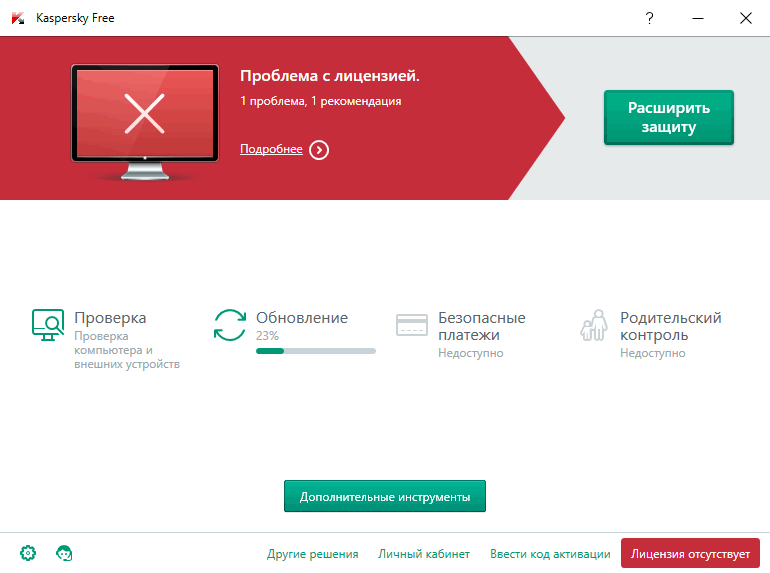
Task: Click the Расширить защиту button
Action: click(x=669, y=117)
